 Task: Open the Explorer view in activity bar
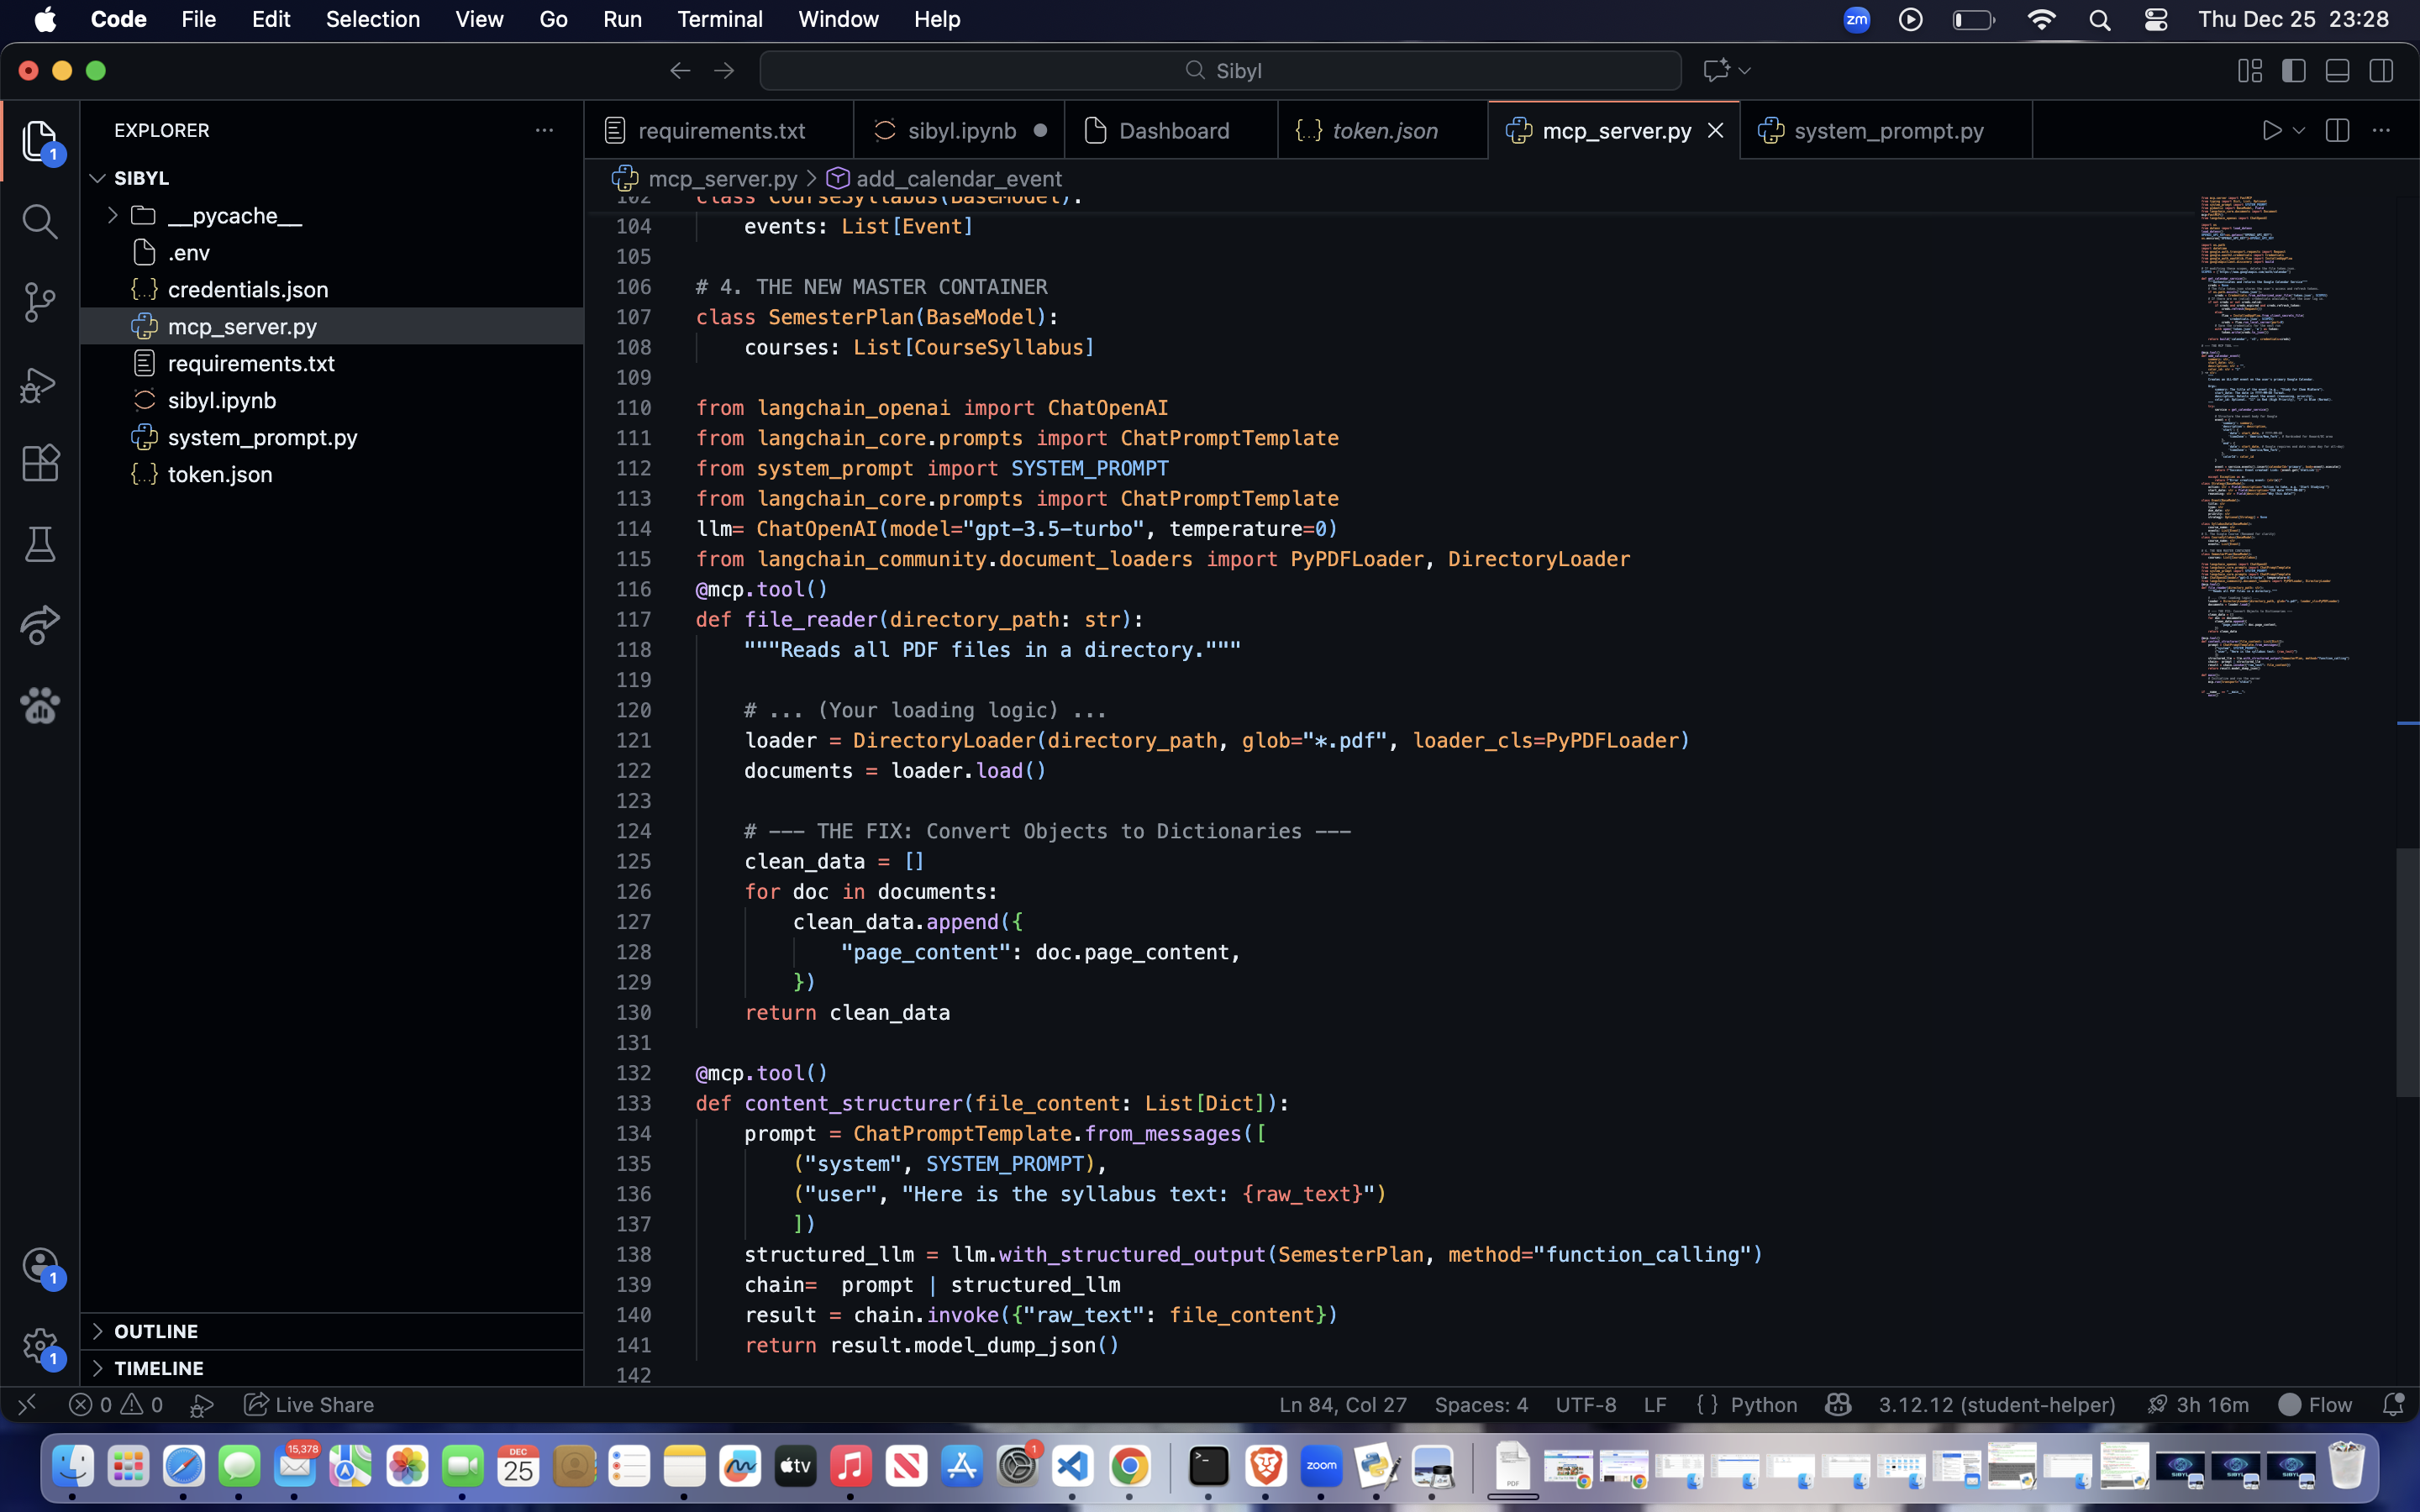point(39,141)
